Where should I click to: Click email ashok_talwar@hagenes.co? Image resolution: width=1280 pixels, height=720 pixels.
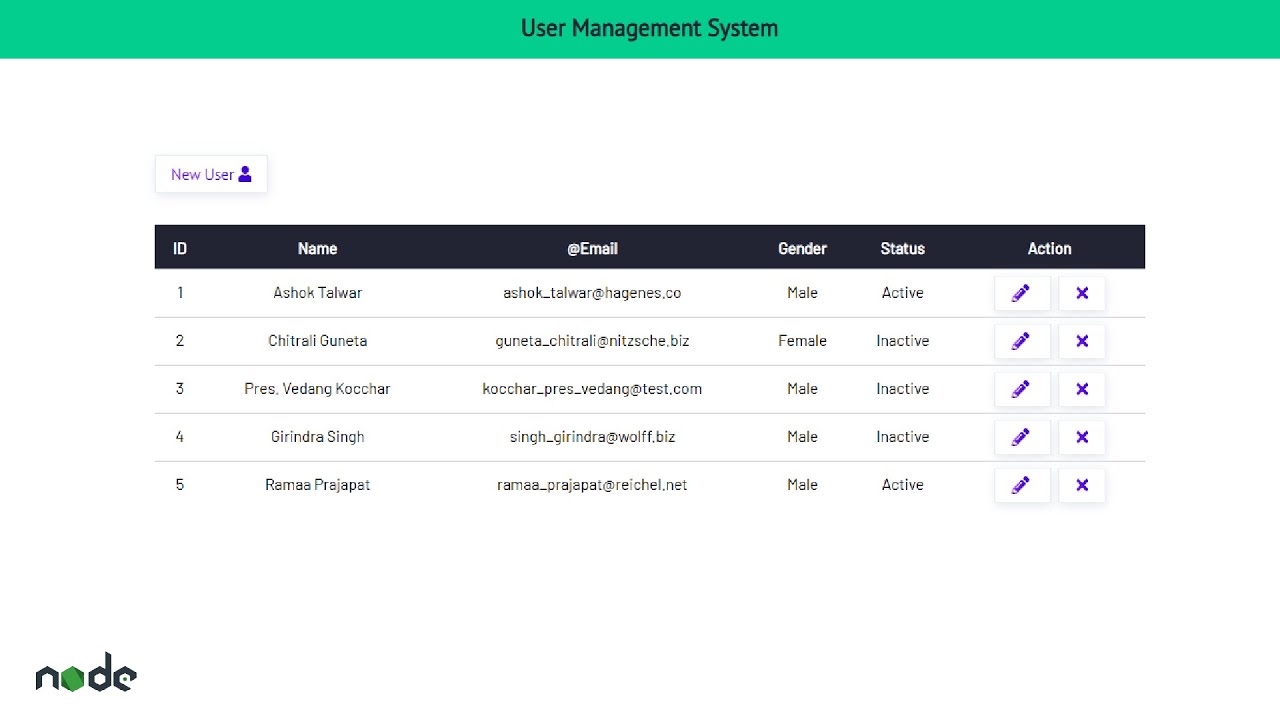[x=592, y=293]
